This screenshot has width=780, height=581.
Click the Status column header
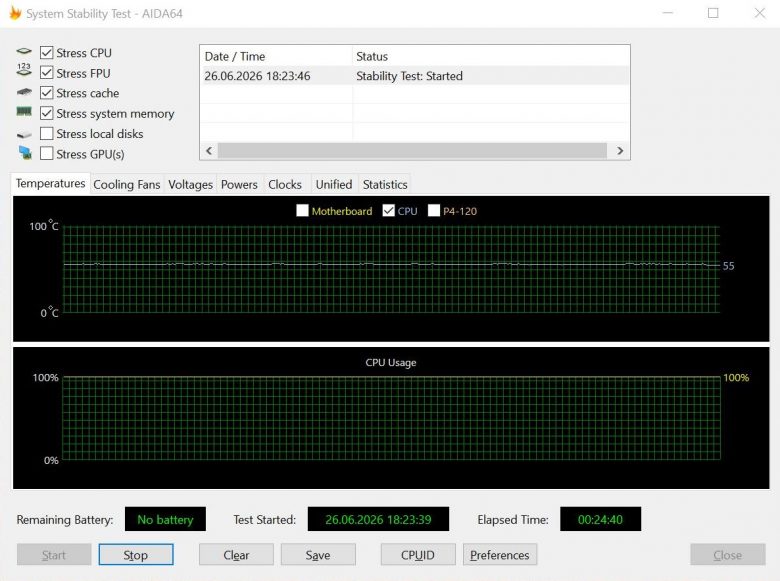coord(491,56)
